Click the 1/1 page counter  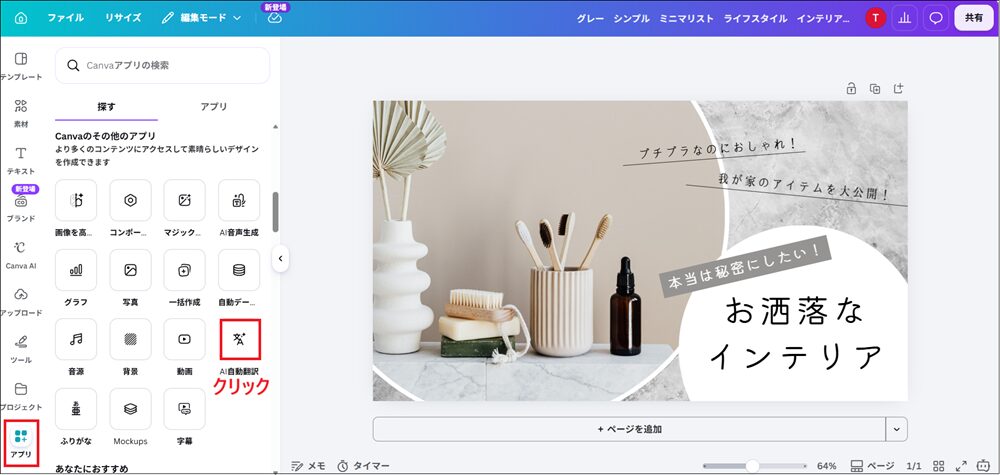pyautogui.click(x=913, y=466)
